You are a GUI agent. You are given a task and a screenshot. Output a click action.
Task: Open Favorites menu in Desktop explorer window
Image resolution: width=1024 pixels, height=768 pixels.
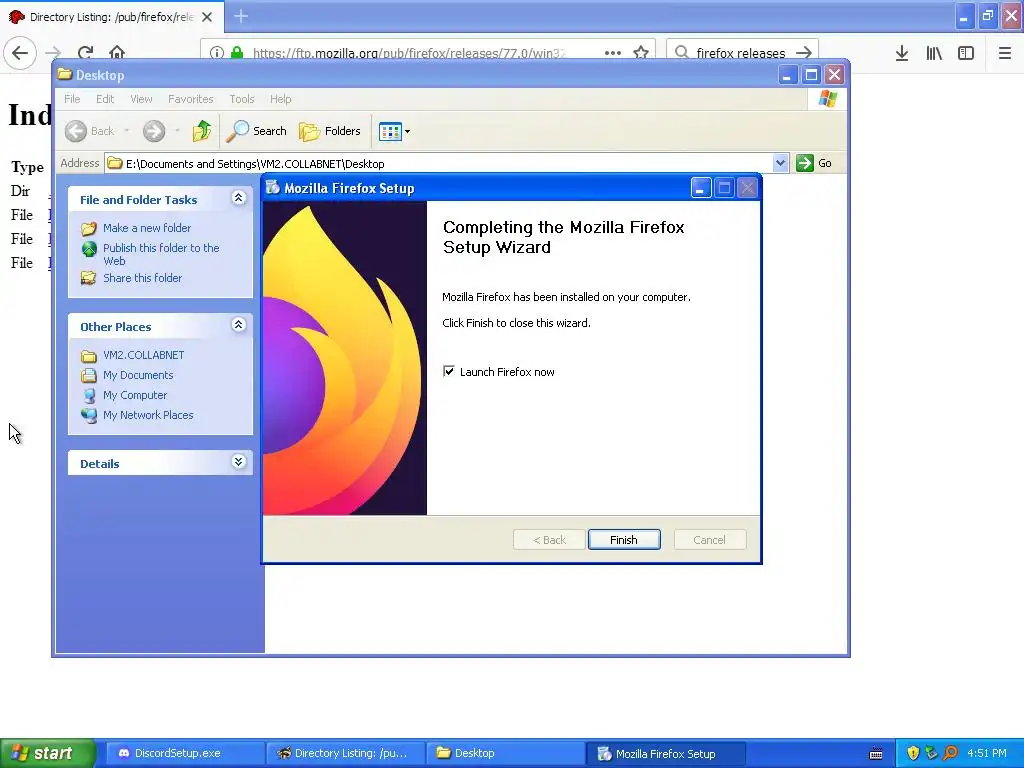(191, 99)
